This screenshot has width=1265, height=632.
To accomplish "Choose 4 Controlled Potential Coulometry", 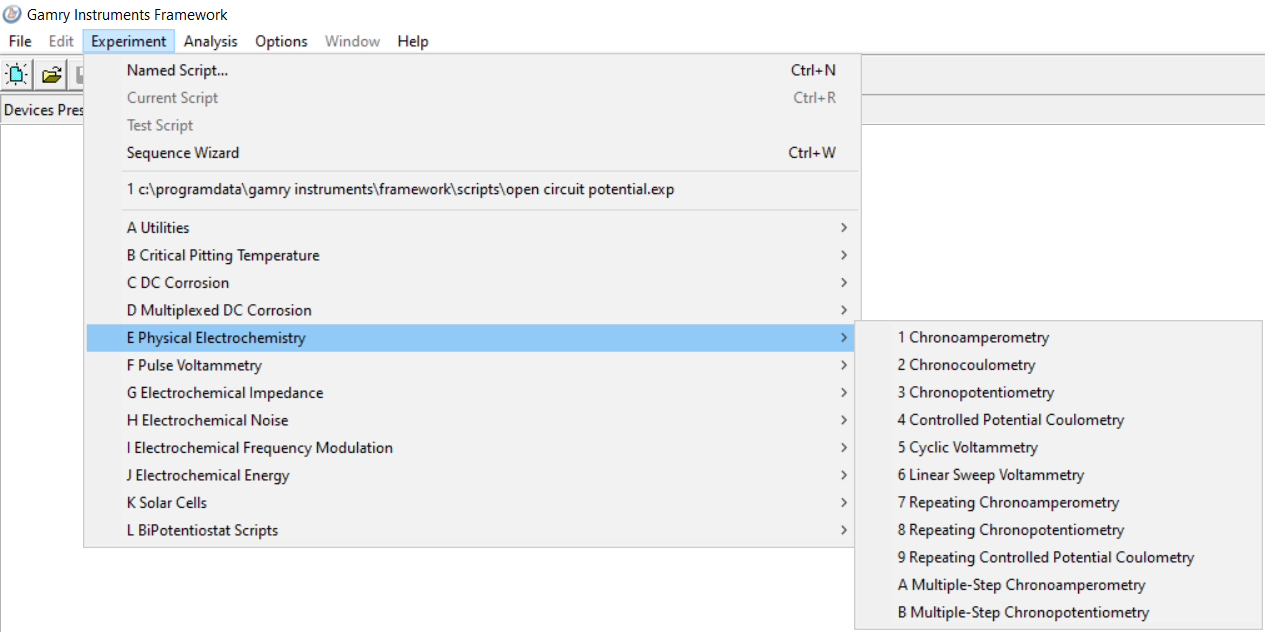I will point(1059,420).
